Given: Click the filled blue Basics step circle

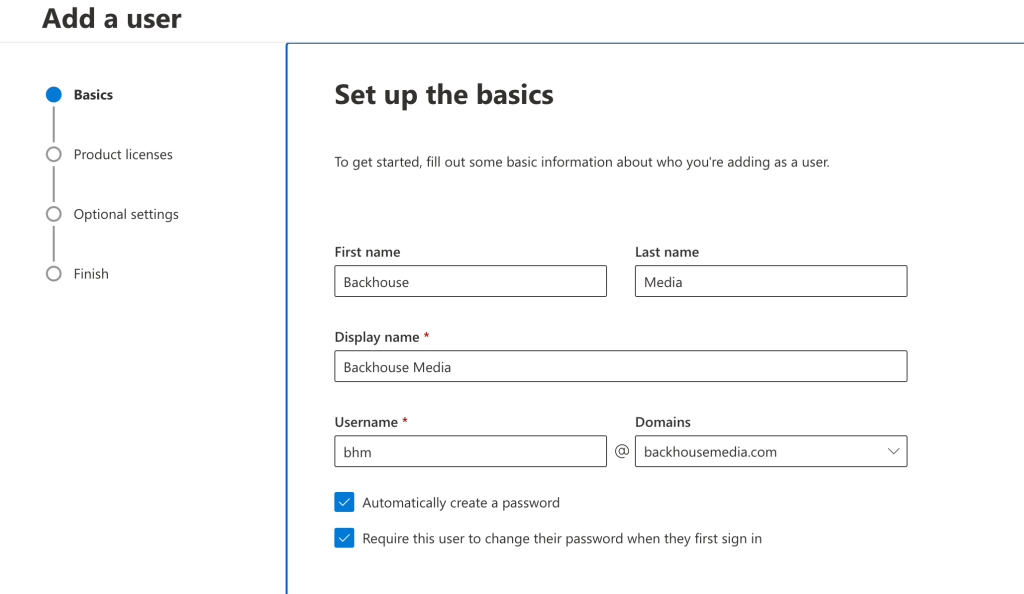Looking at the screenshot, I should pyautogui.click(x=53, y=95).
